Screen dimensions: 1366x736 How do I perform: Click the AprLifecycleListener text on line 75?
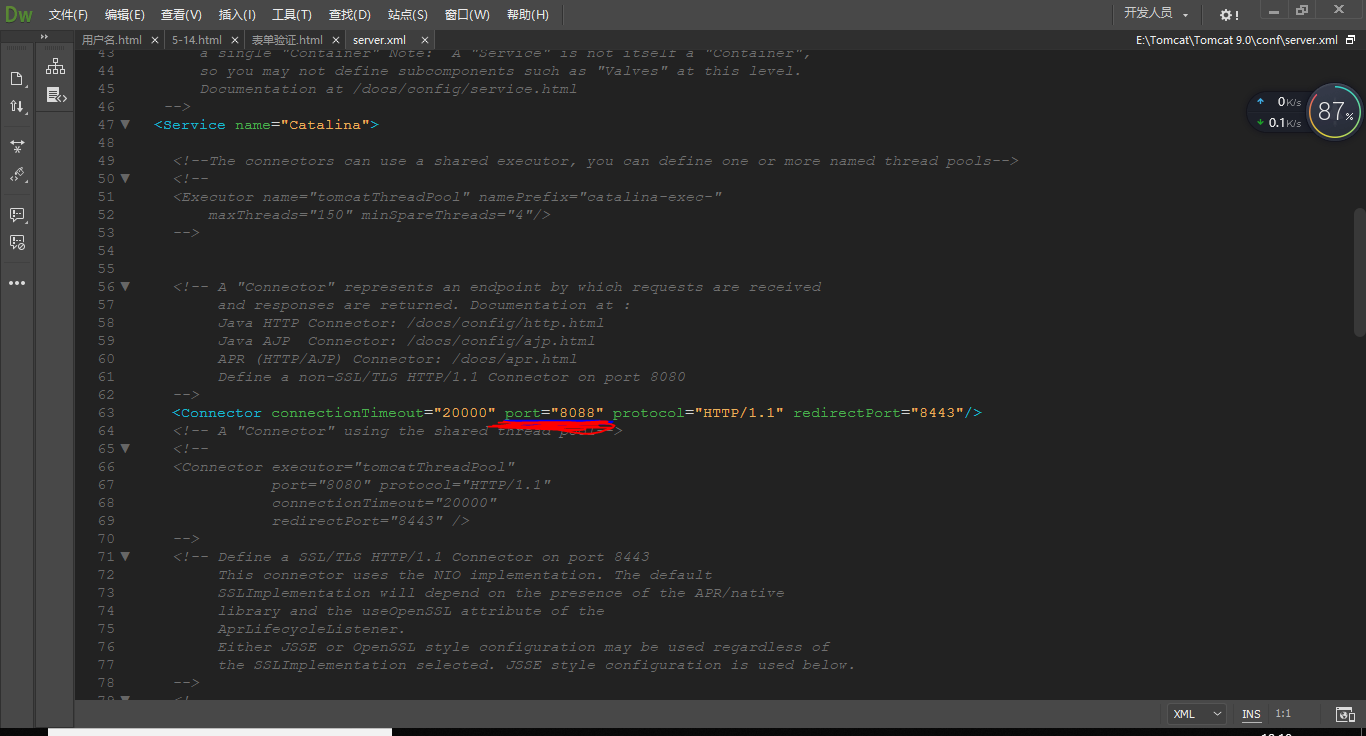[x=312, y=629]
